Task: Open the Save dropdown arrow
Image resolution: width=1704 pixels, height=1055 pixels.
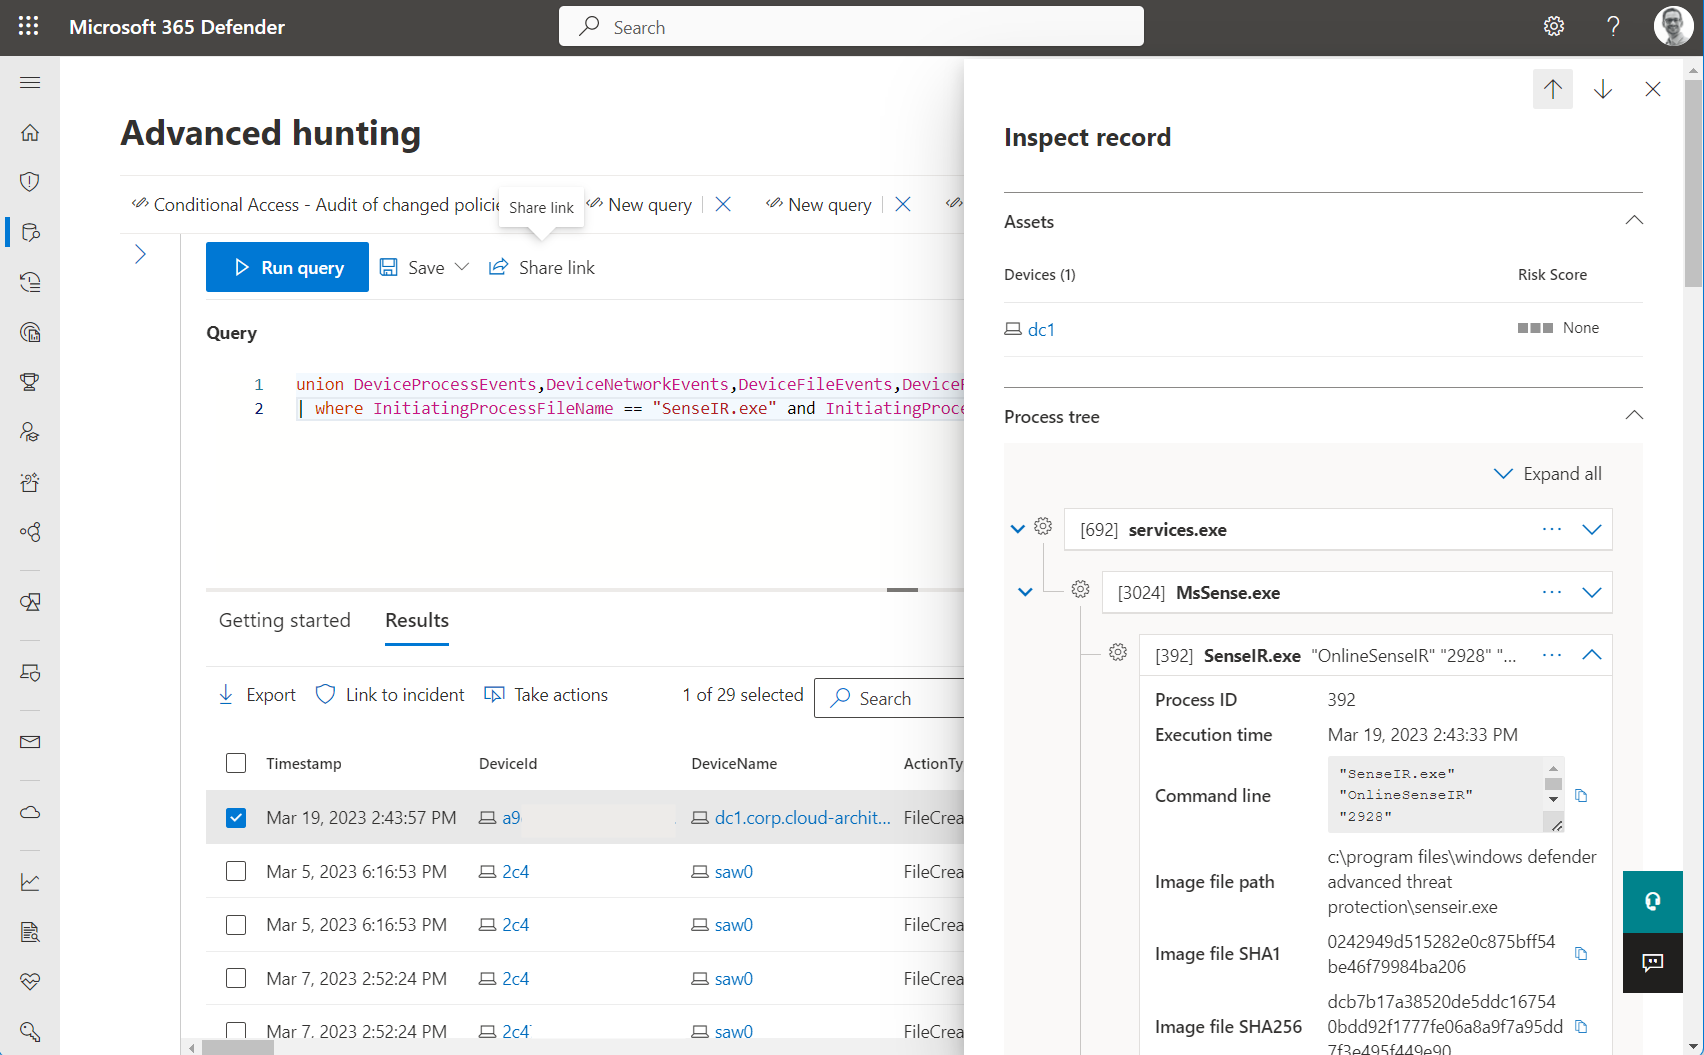Action: (462, 267)
